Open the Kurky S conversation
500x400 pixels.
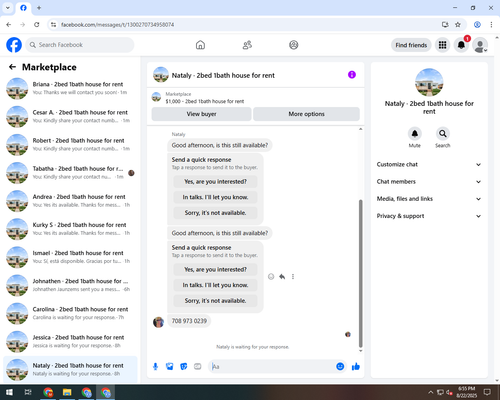[70, 229]
